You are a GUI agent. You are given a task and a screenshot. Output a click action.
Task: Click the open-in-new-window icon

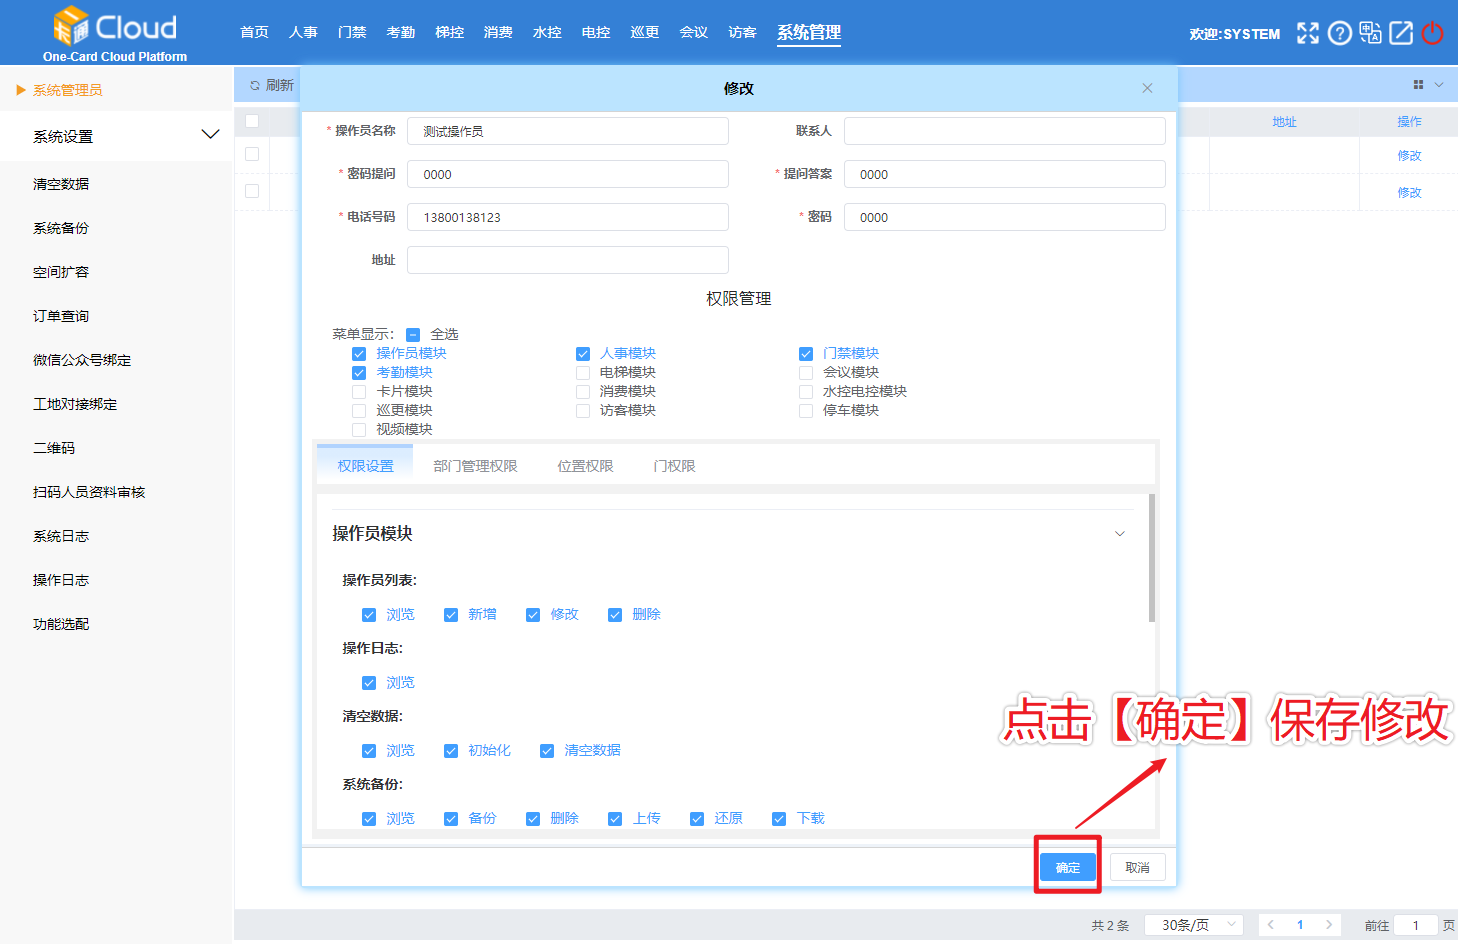pyautogui.click(x=1400, y=33)
